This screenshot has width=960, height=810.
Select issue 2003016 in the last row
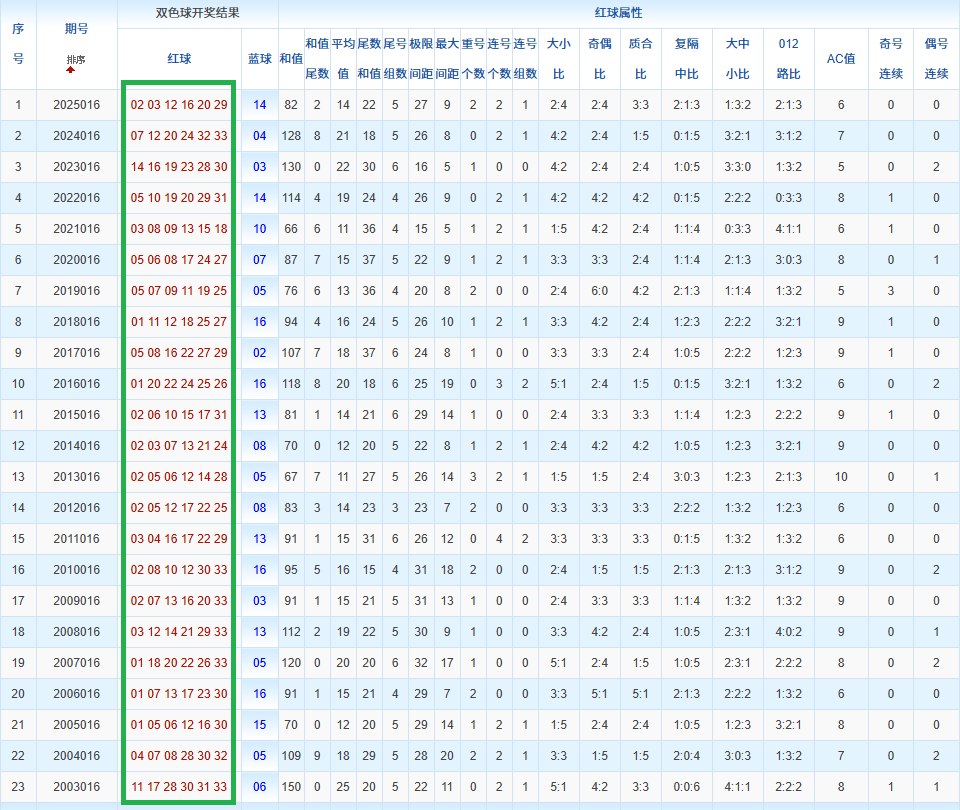pyautogui.click(x=77, y=787)
